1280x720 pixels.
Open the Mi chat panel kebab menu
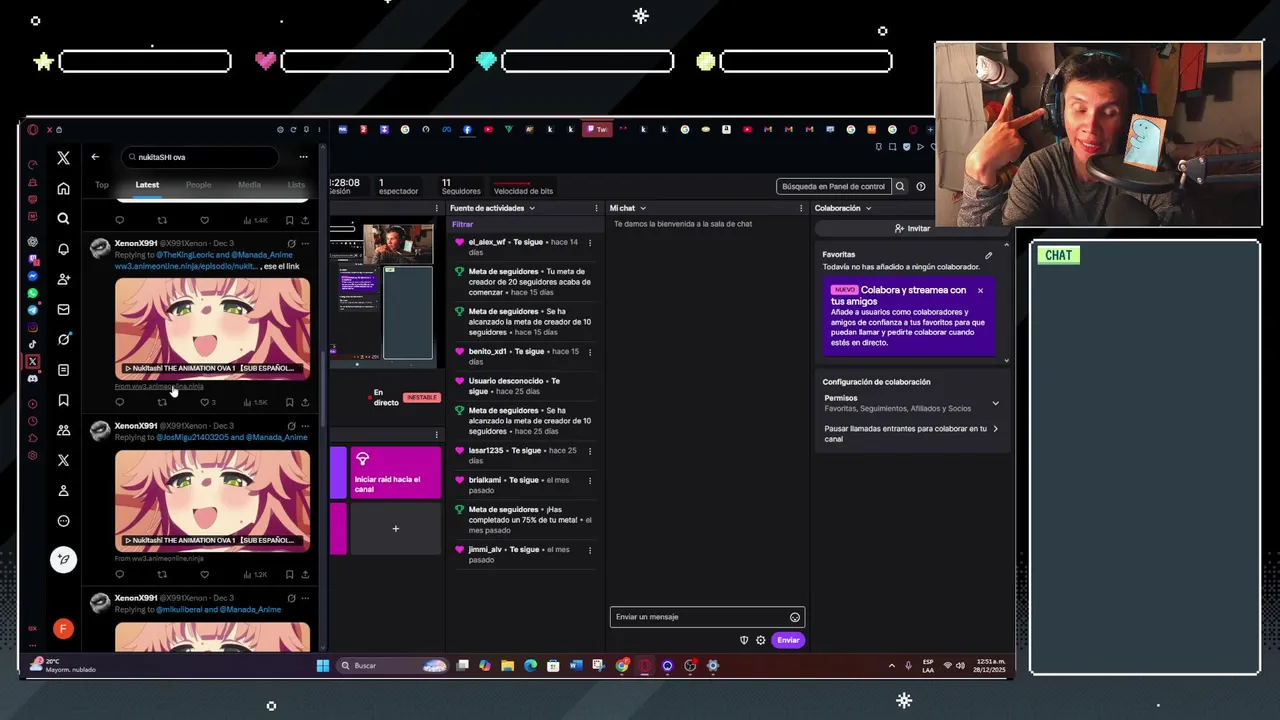pyautogui.click(x=801, y=208)
